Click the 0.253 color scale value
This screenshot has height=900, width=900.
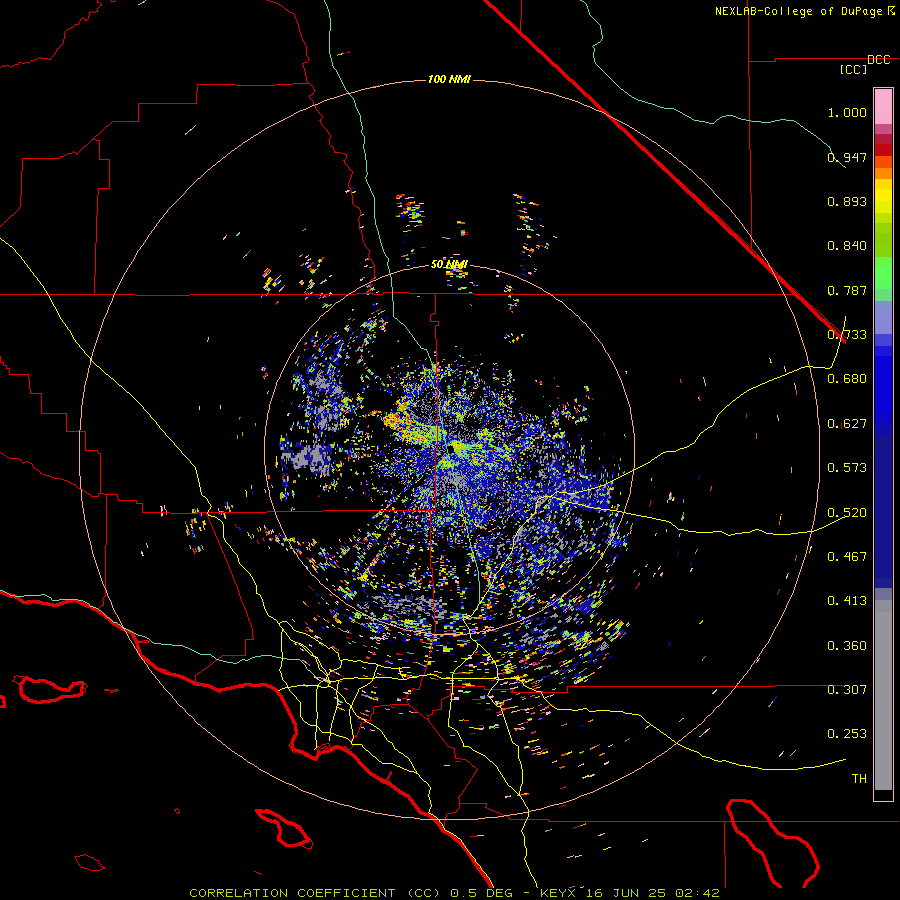tap(847, 734)
